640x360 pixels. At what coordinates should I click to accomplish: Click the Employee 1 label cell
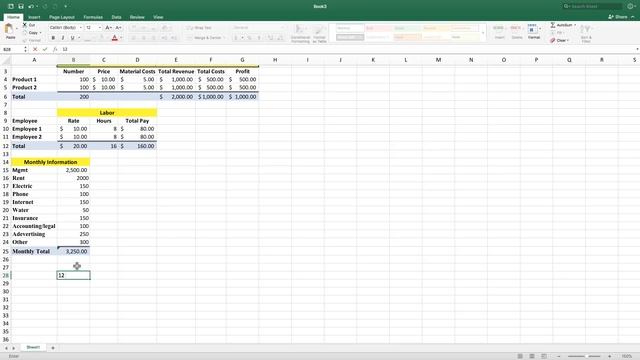(x=34, y=129)
